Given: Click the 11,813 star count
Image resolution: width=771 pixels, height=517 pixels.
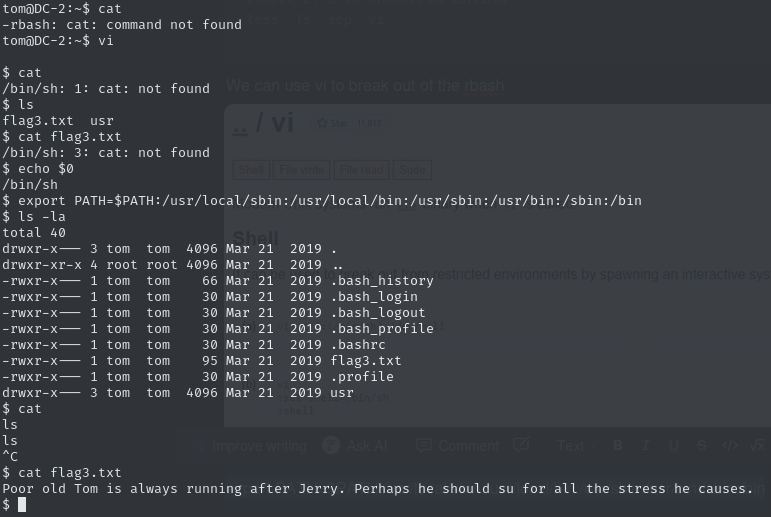Looking at the screenshot, I should [369, 123].
